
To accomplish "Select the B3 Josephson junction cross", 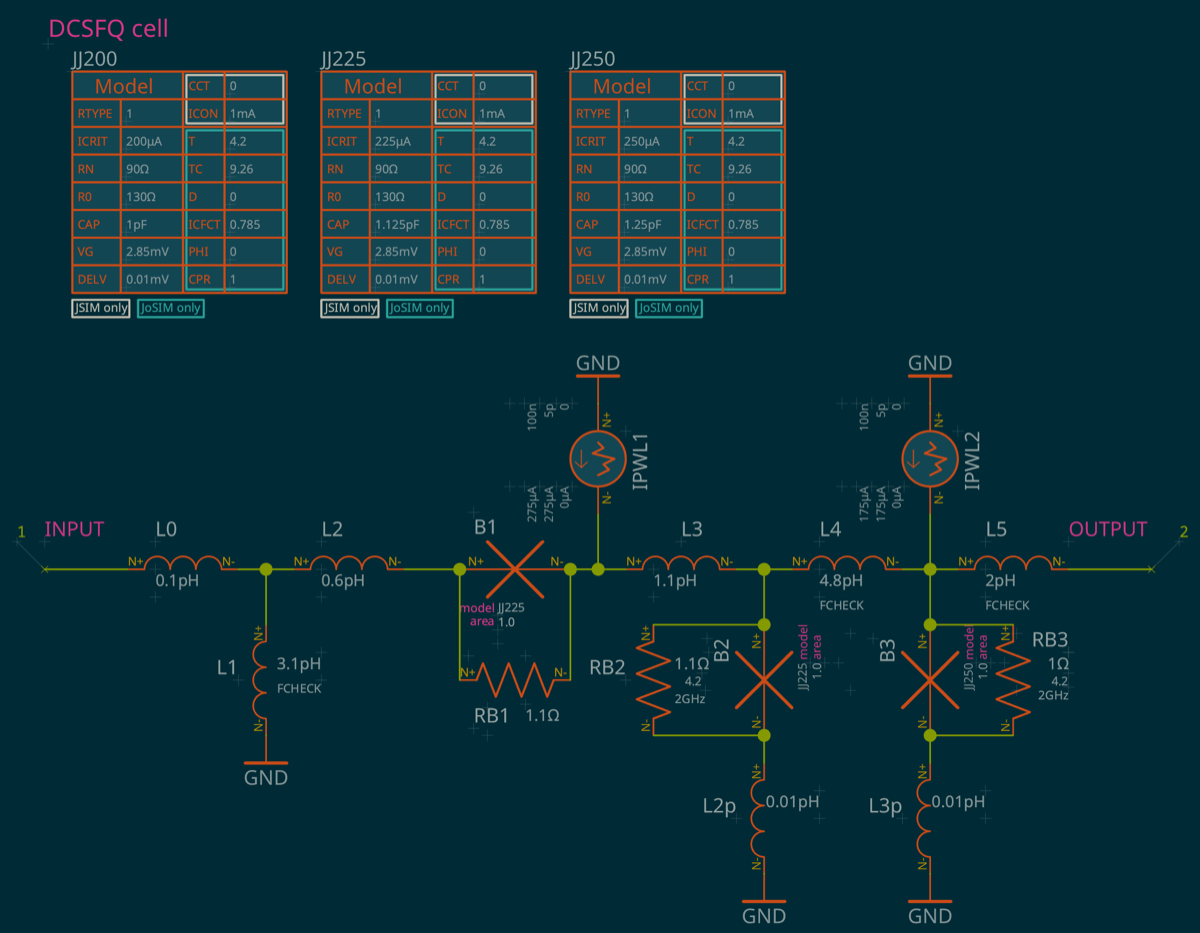I will click(x=930, y=680).
